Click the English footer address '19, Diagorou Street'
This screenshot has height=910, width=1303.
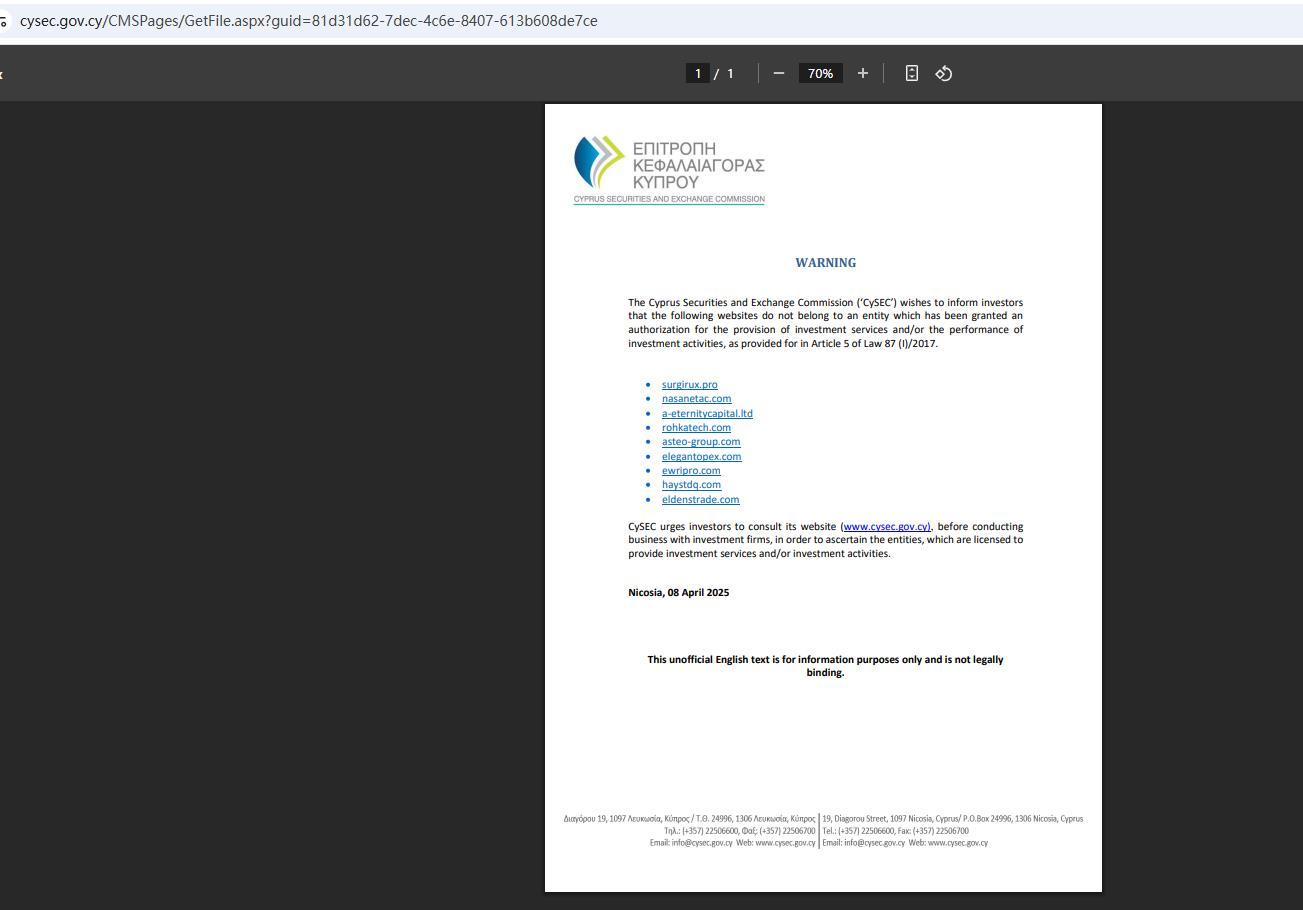pos(952,819)
